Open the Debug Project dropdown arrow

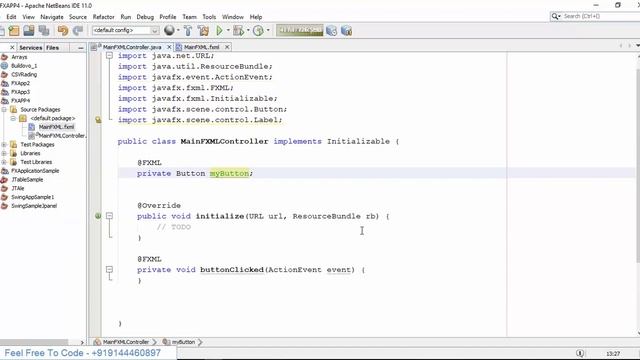pos(248,31)
